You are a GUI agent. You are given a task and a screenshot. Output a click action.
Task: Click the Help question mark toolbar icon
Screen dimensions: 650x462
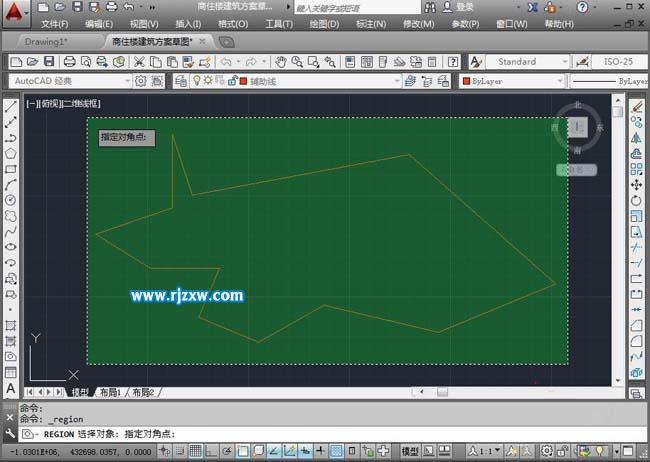pos(453,62)
